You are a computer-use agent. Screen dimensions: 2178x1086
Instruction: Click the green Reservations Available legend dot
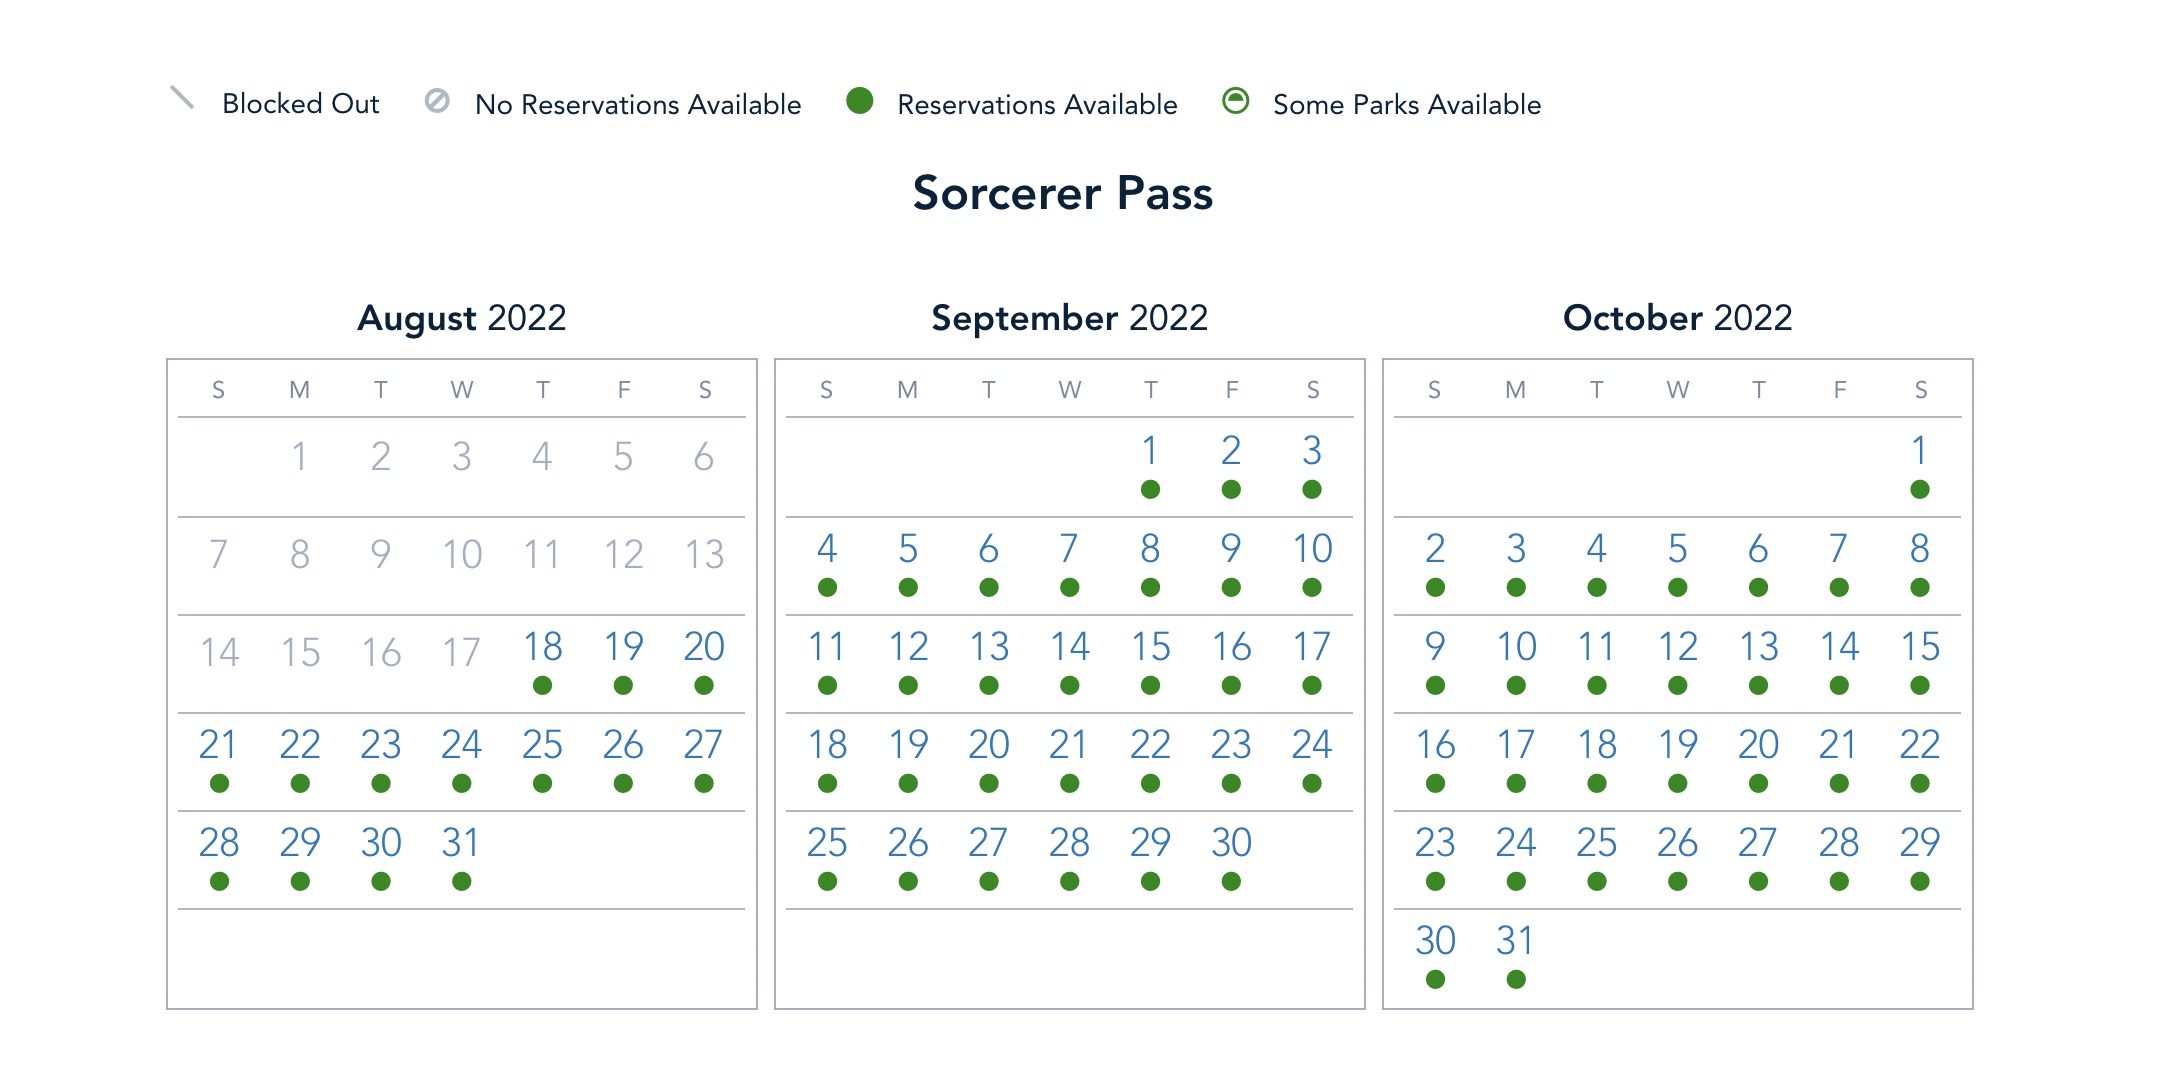tap(859, 101)
